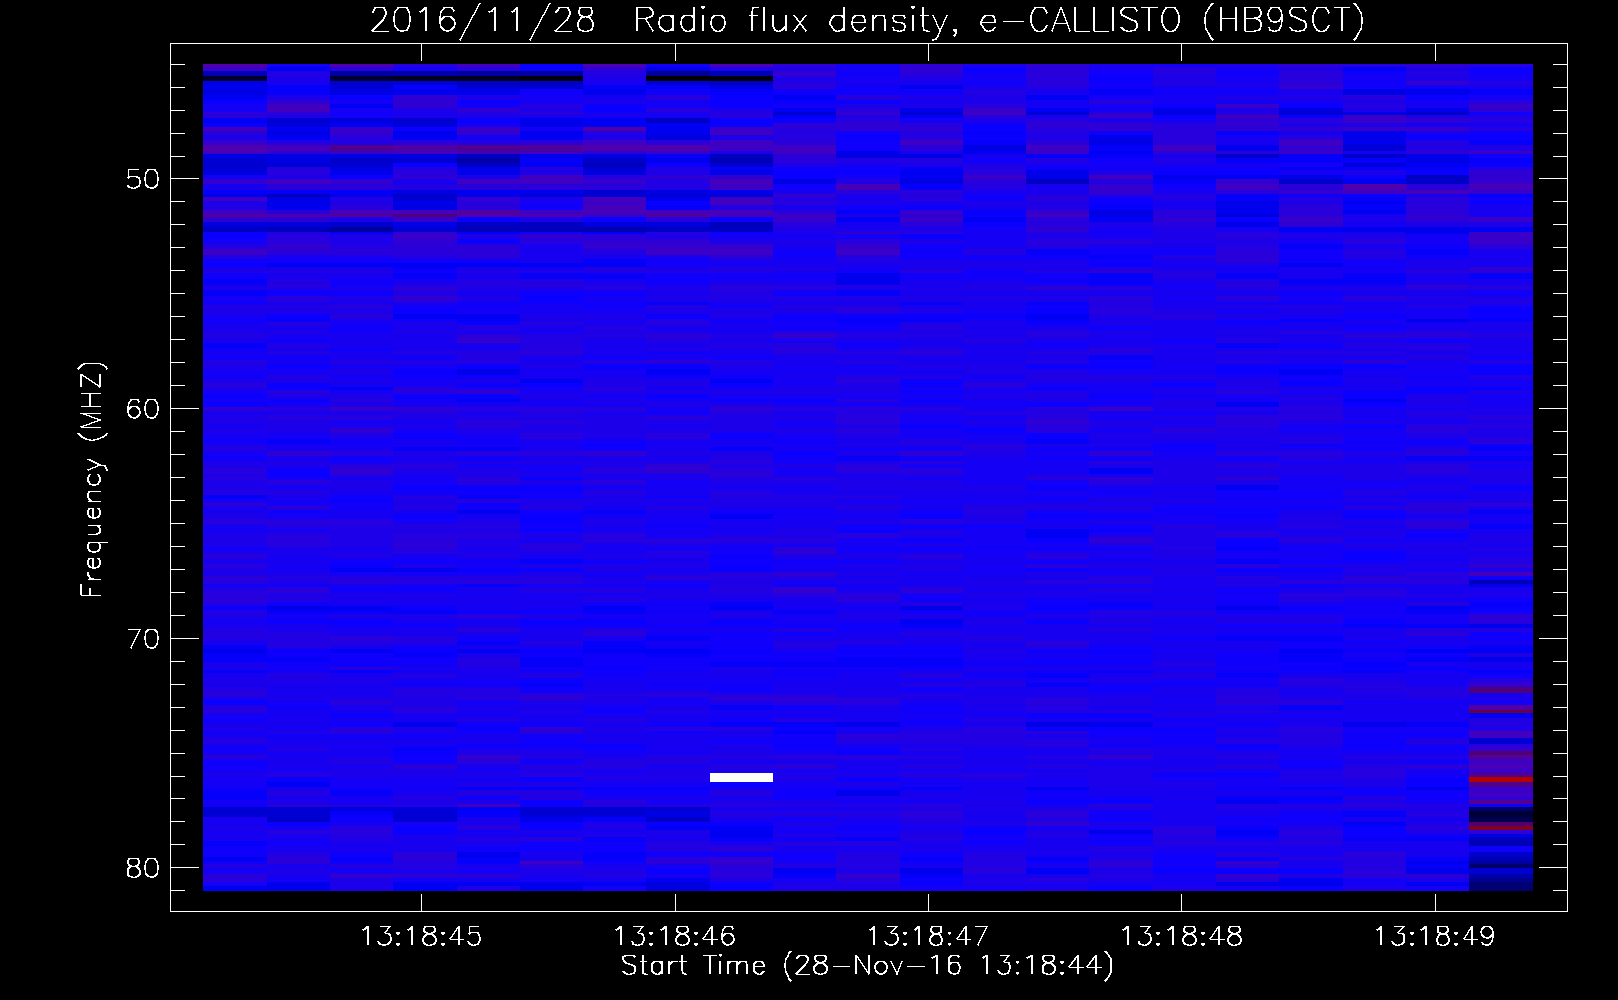
Task: Click the bright red band near 76 MHz
Action: (x=1501, y=778)
